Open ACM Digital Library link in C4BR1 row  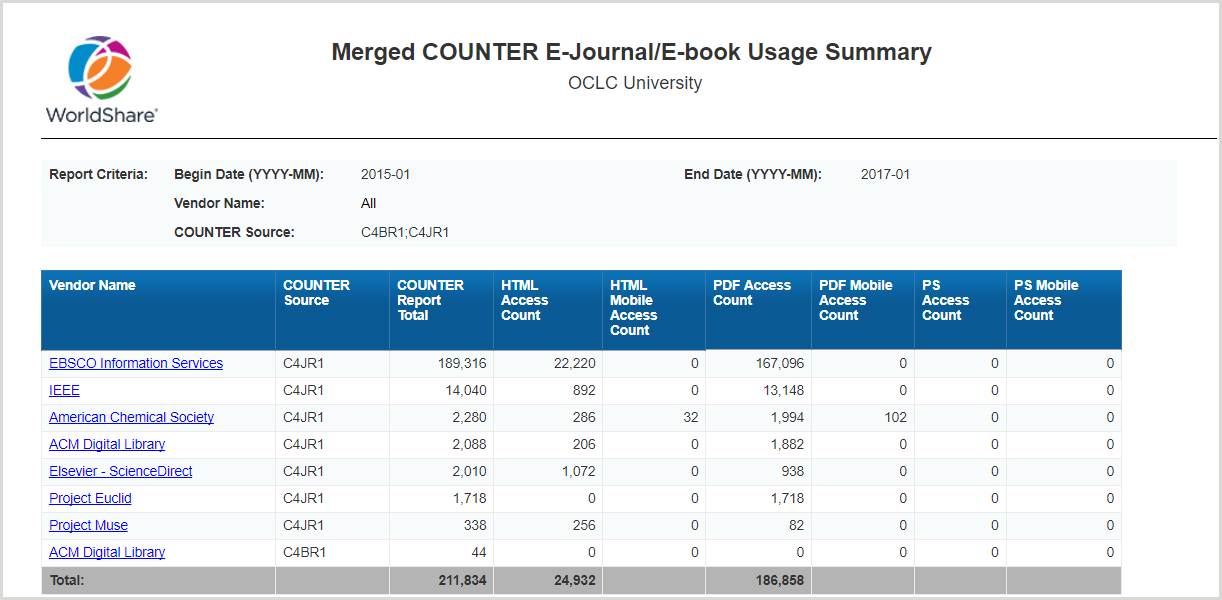107,552
